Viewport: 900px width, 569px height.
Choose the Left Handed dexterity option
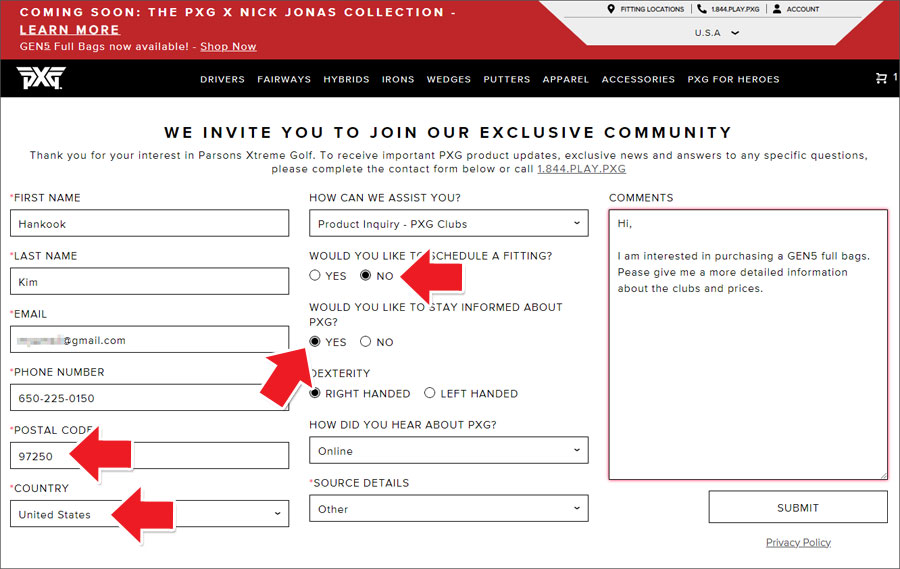click(x=429, y=393)
